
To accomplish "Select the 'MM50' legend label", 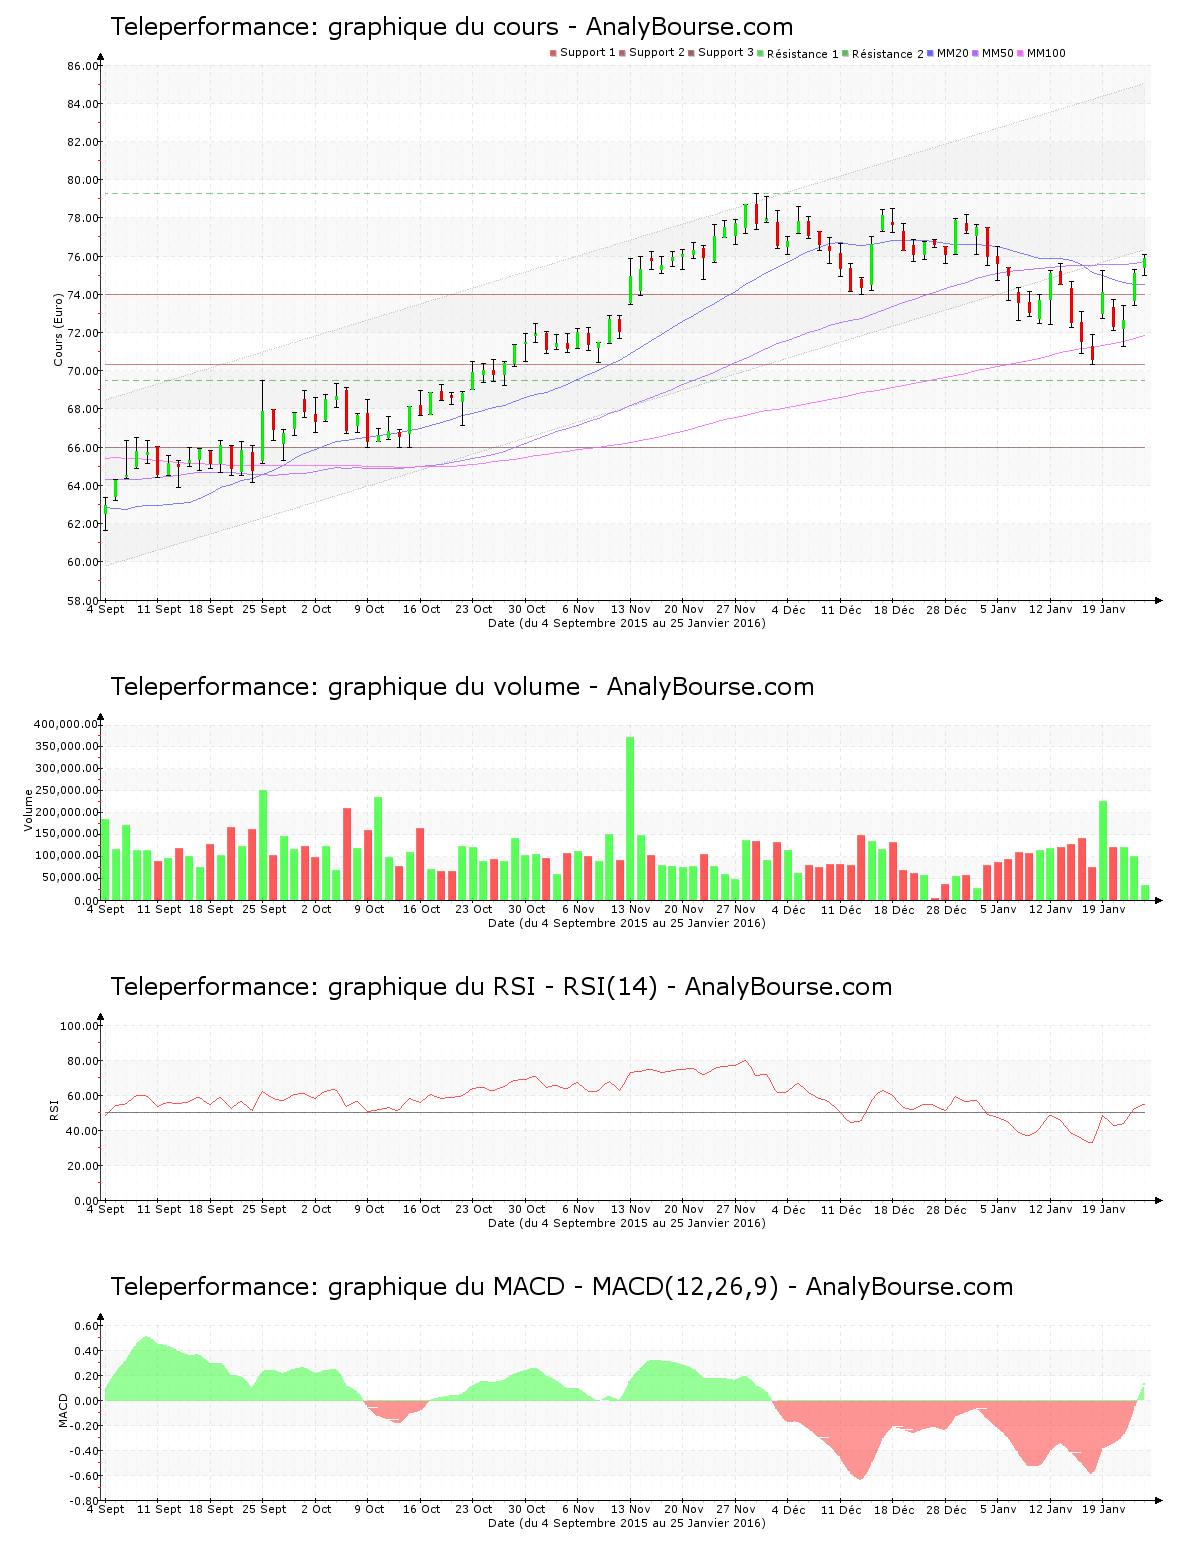I will (x=998, y=53).
